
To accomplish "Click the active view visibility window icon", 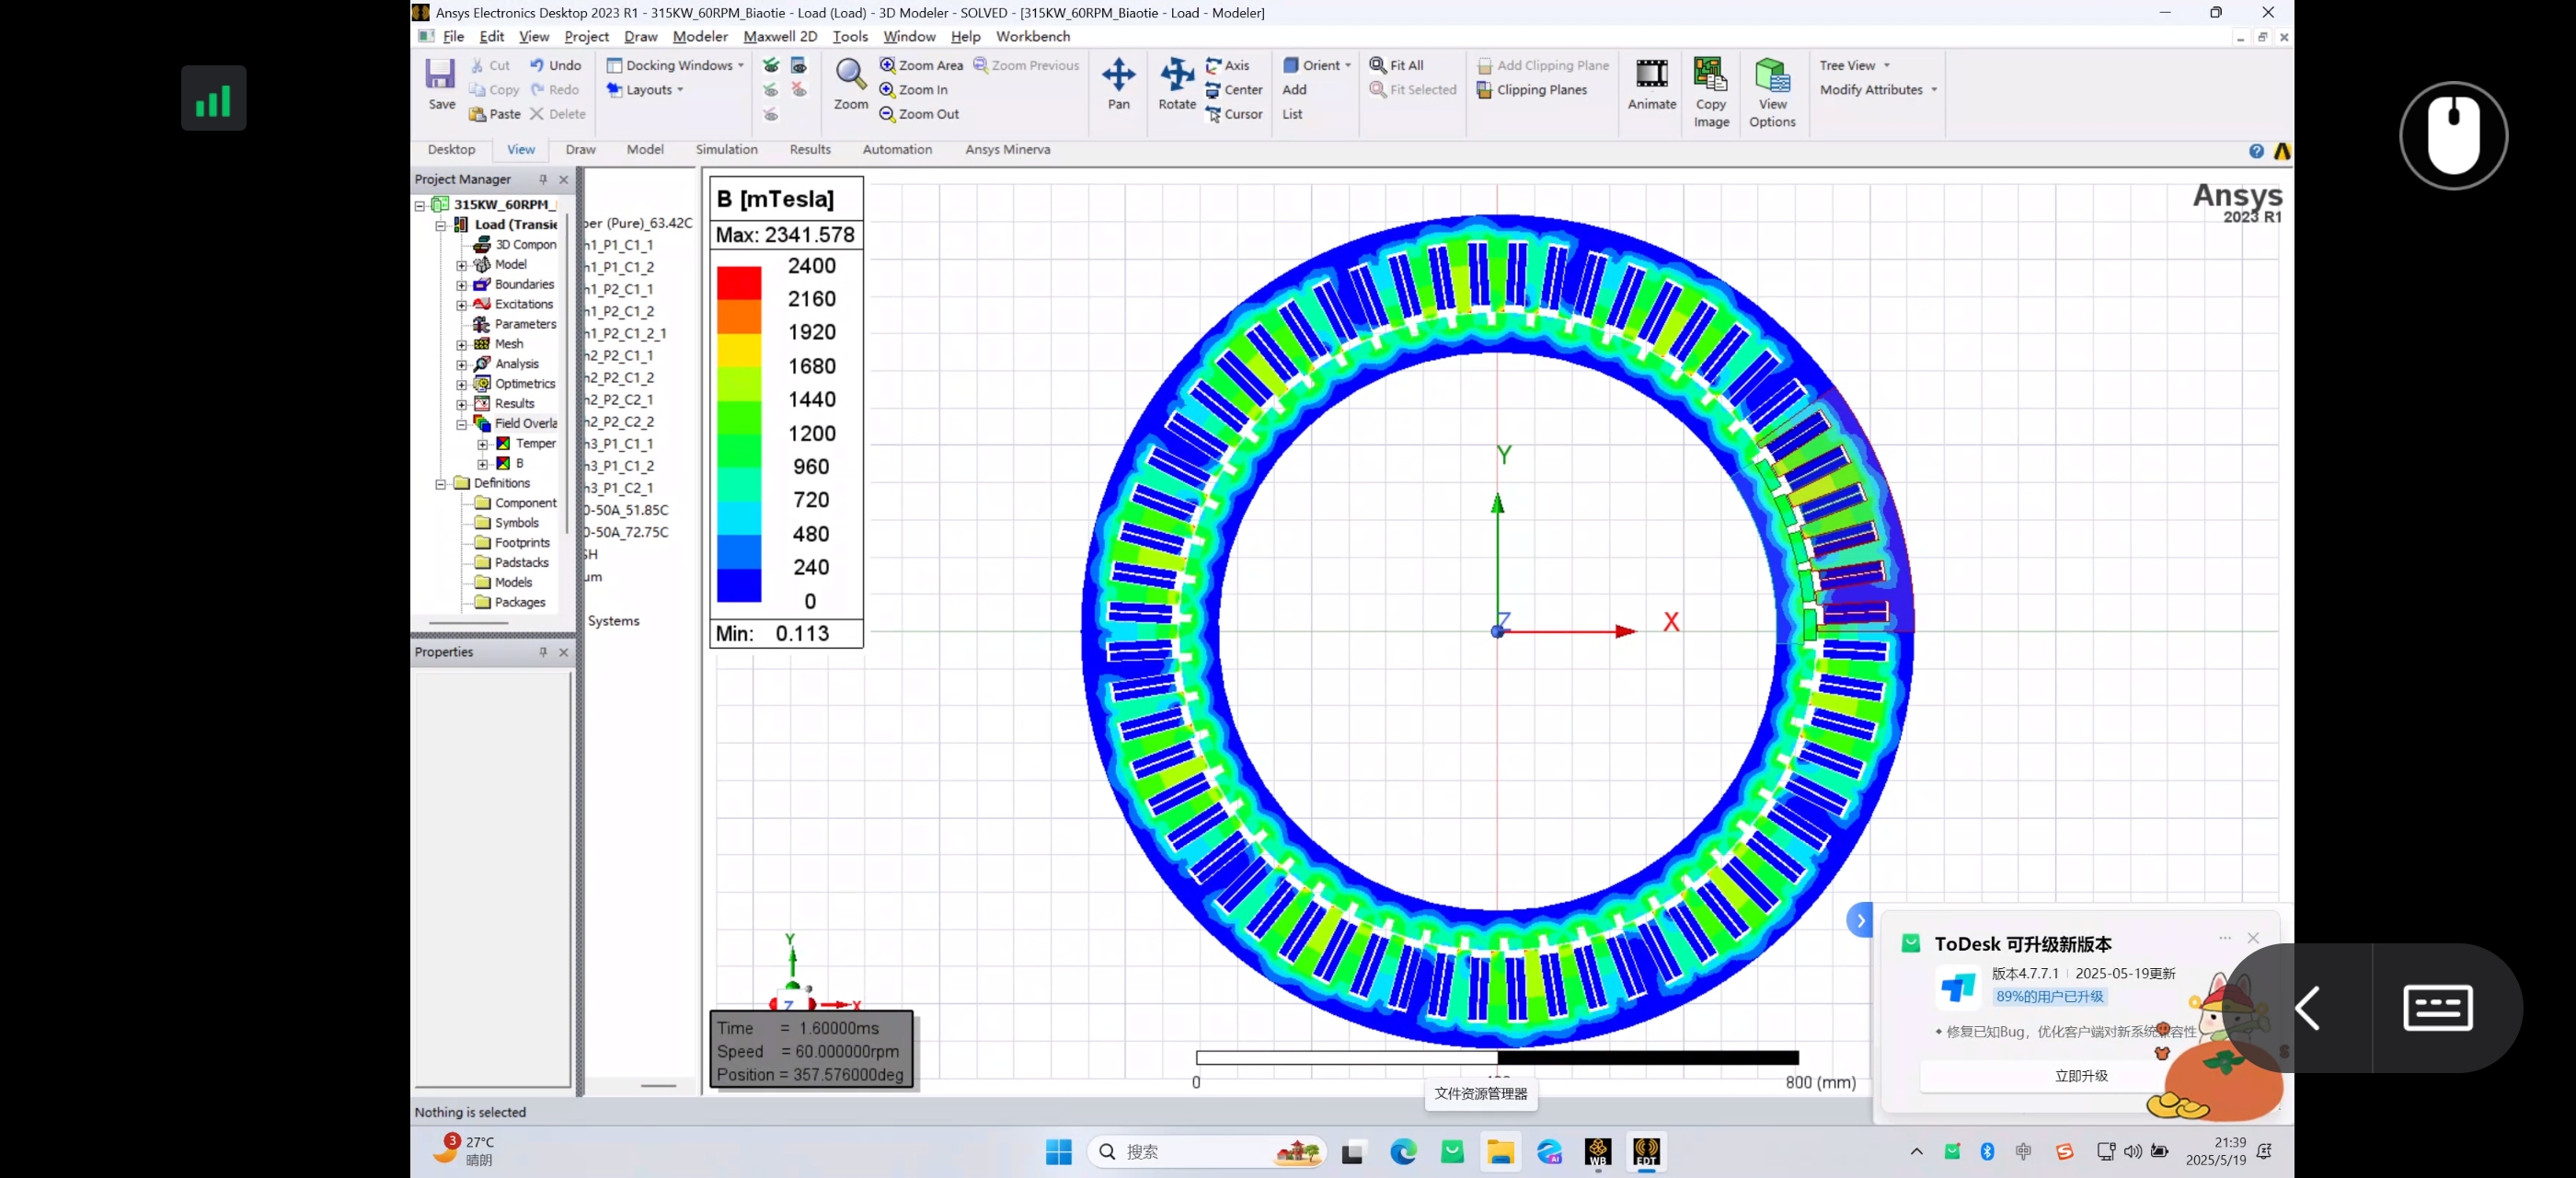I will pyautogui.click(x=798, y=65).
